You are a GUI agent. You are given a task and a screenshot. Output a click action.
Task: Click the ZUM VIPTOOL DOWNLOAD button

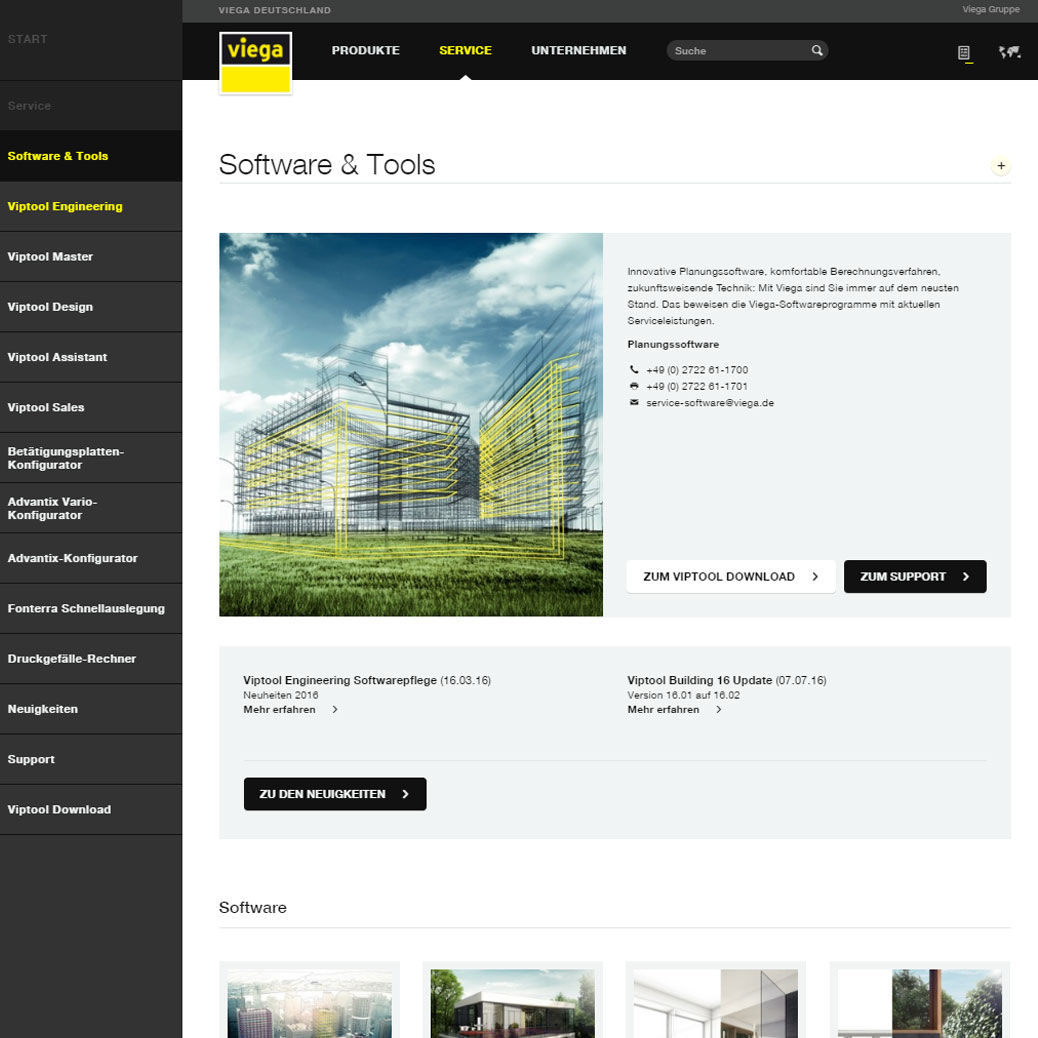coord(731,577)
